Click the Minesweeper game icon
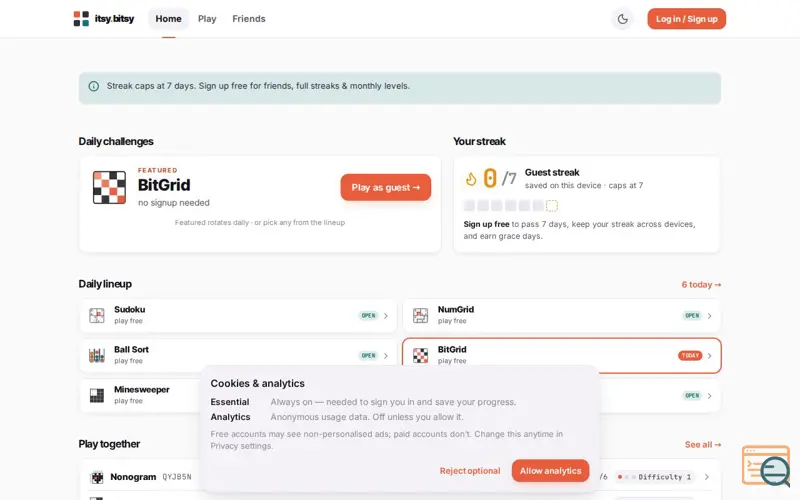Viewport: 800px width, 500px height. [x=97, y=395]
